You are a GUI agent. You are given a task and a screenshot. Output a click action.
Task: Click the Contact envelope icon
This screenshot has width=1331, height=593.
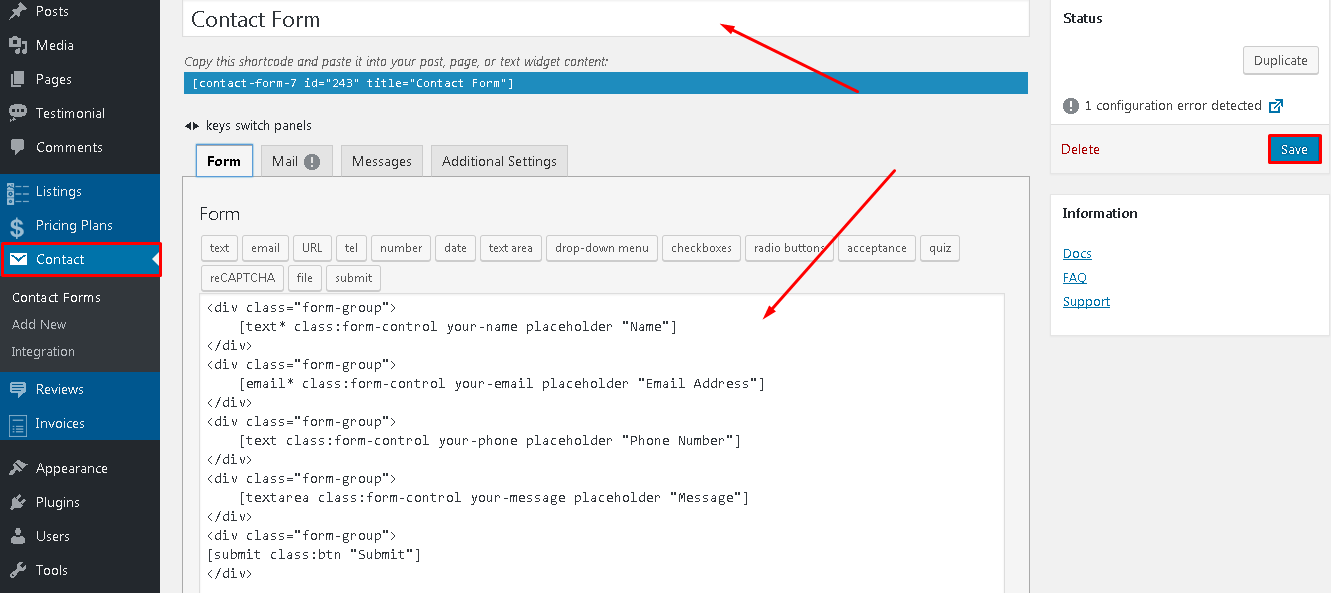[18, 259]
